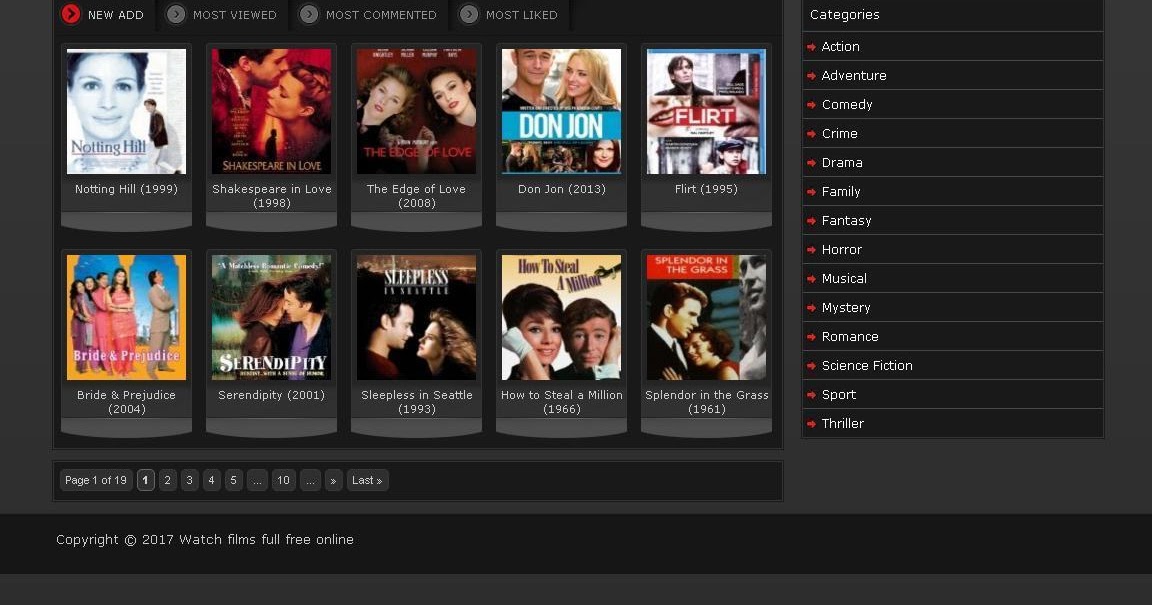The width and height of the screenshot is (1152, 605).
Task: Click the red arrow bullet next to Action
Action: (x=811, y=47)
